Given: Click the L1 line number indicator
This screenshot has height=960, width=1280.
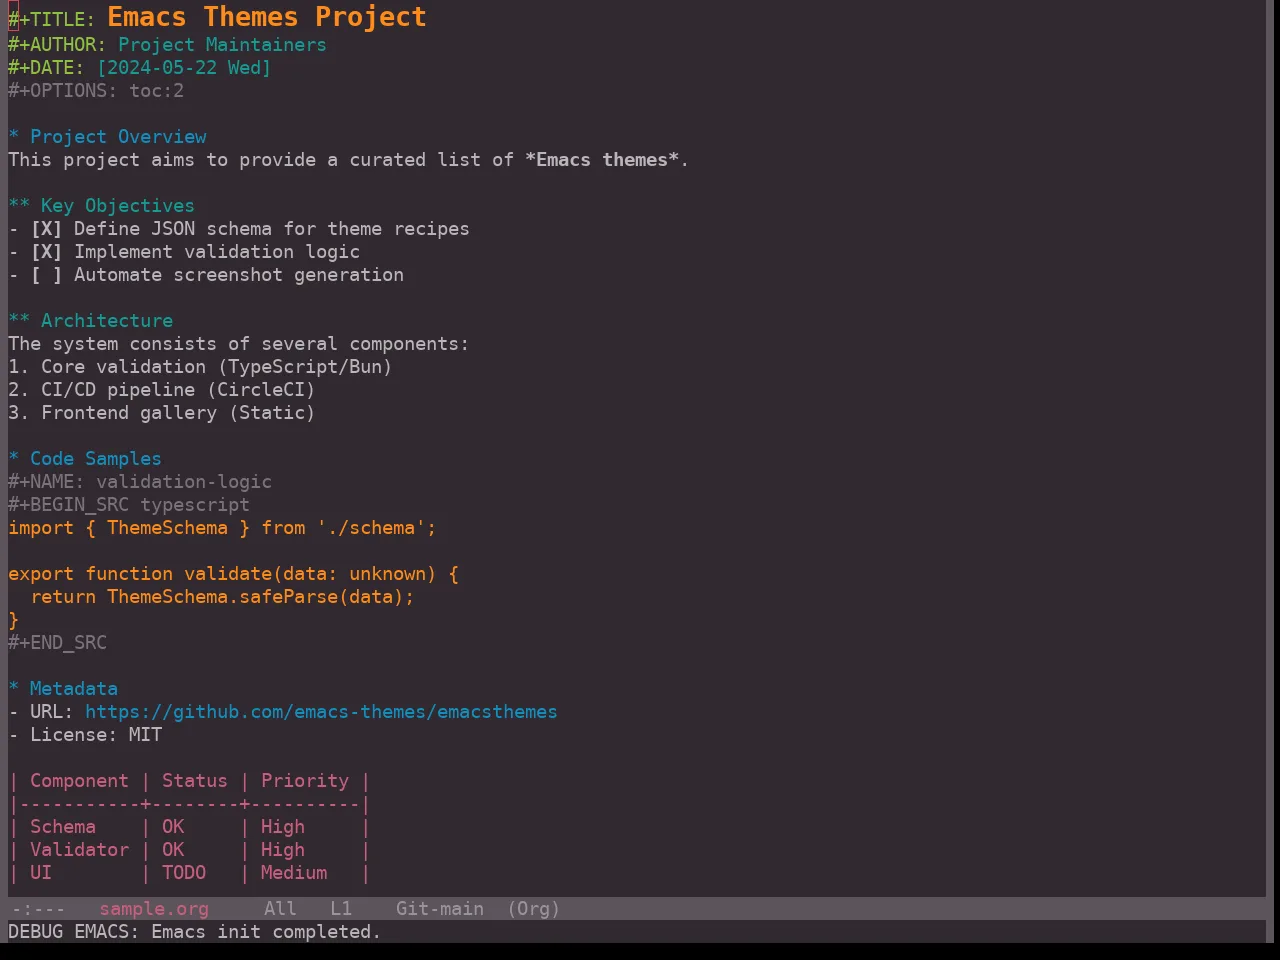Looking at the screenshot, I should point(341,909).
